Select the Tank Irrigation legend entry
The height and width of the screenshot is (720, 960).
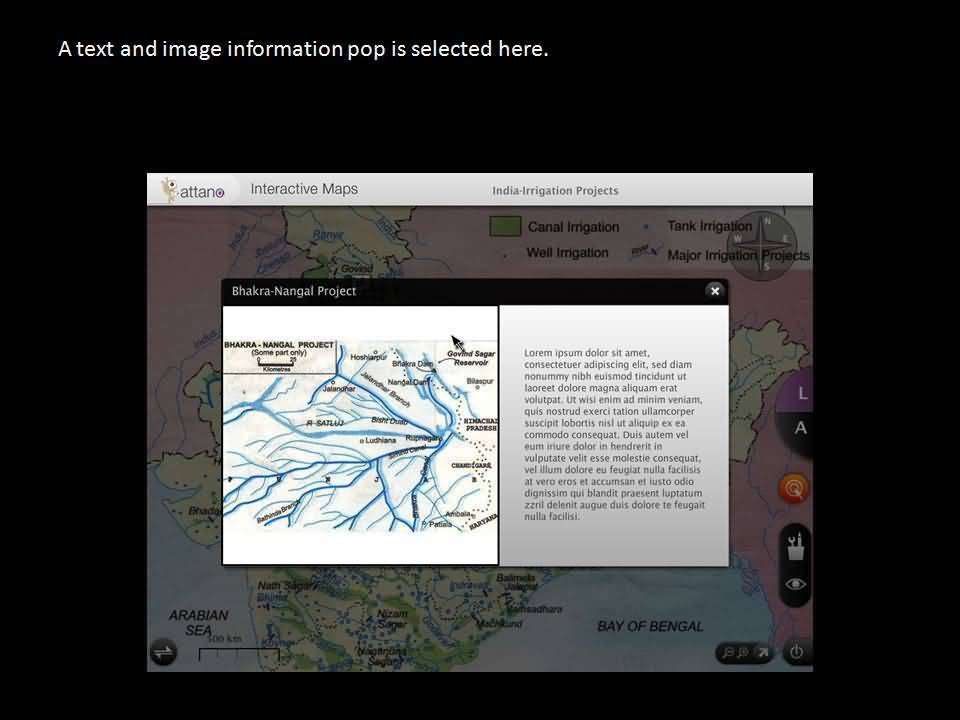708,226
